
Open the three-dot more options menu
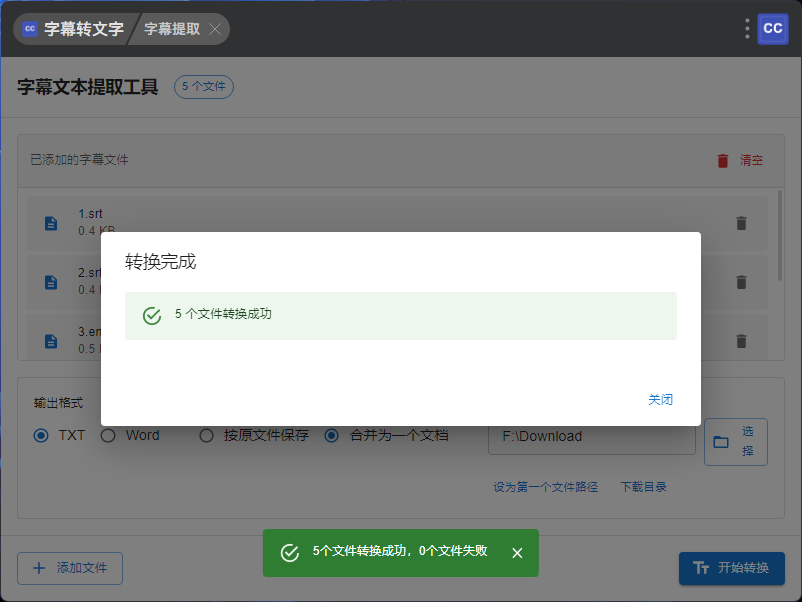[x=747, y=29]
